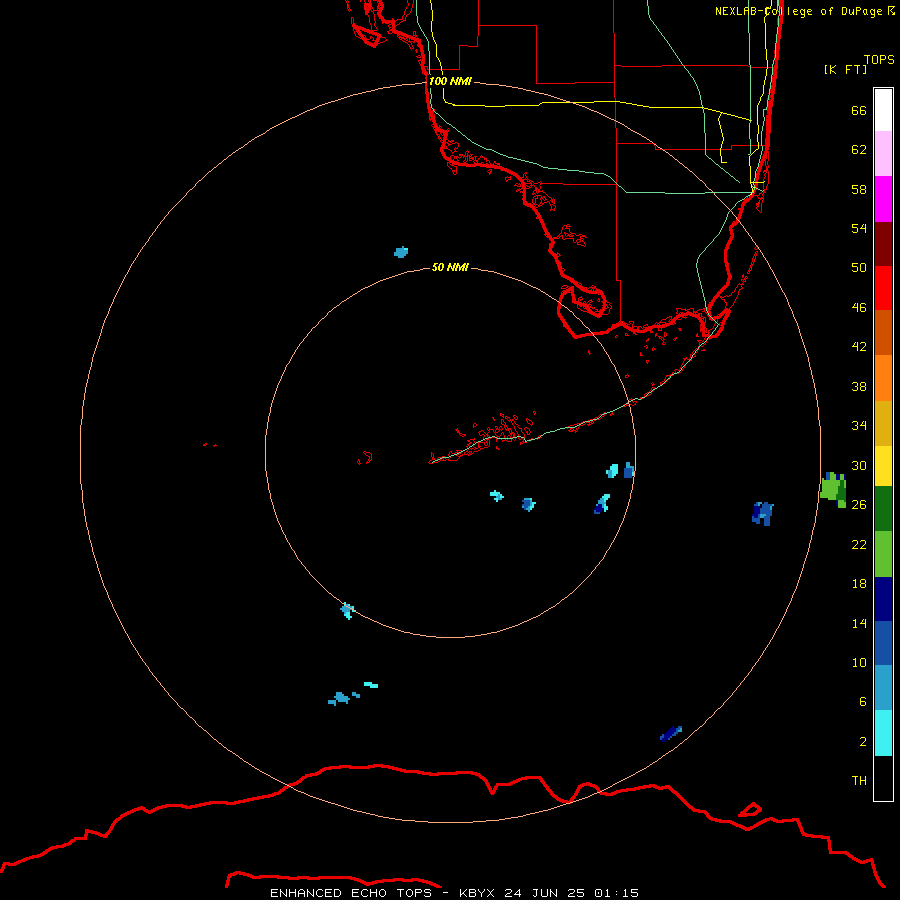900x900 pixels.
Task: Click the legend value 18
Action: click(x=859, y=584)
